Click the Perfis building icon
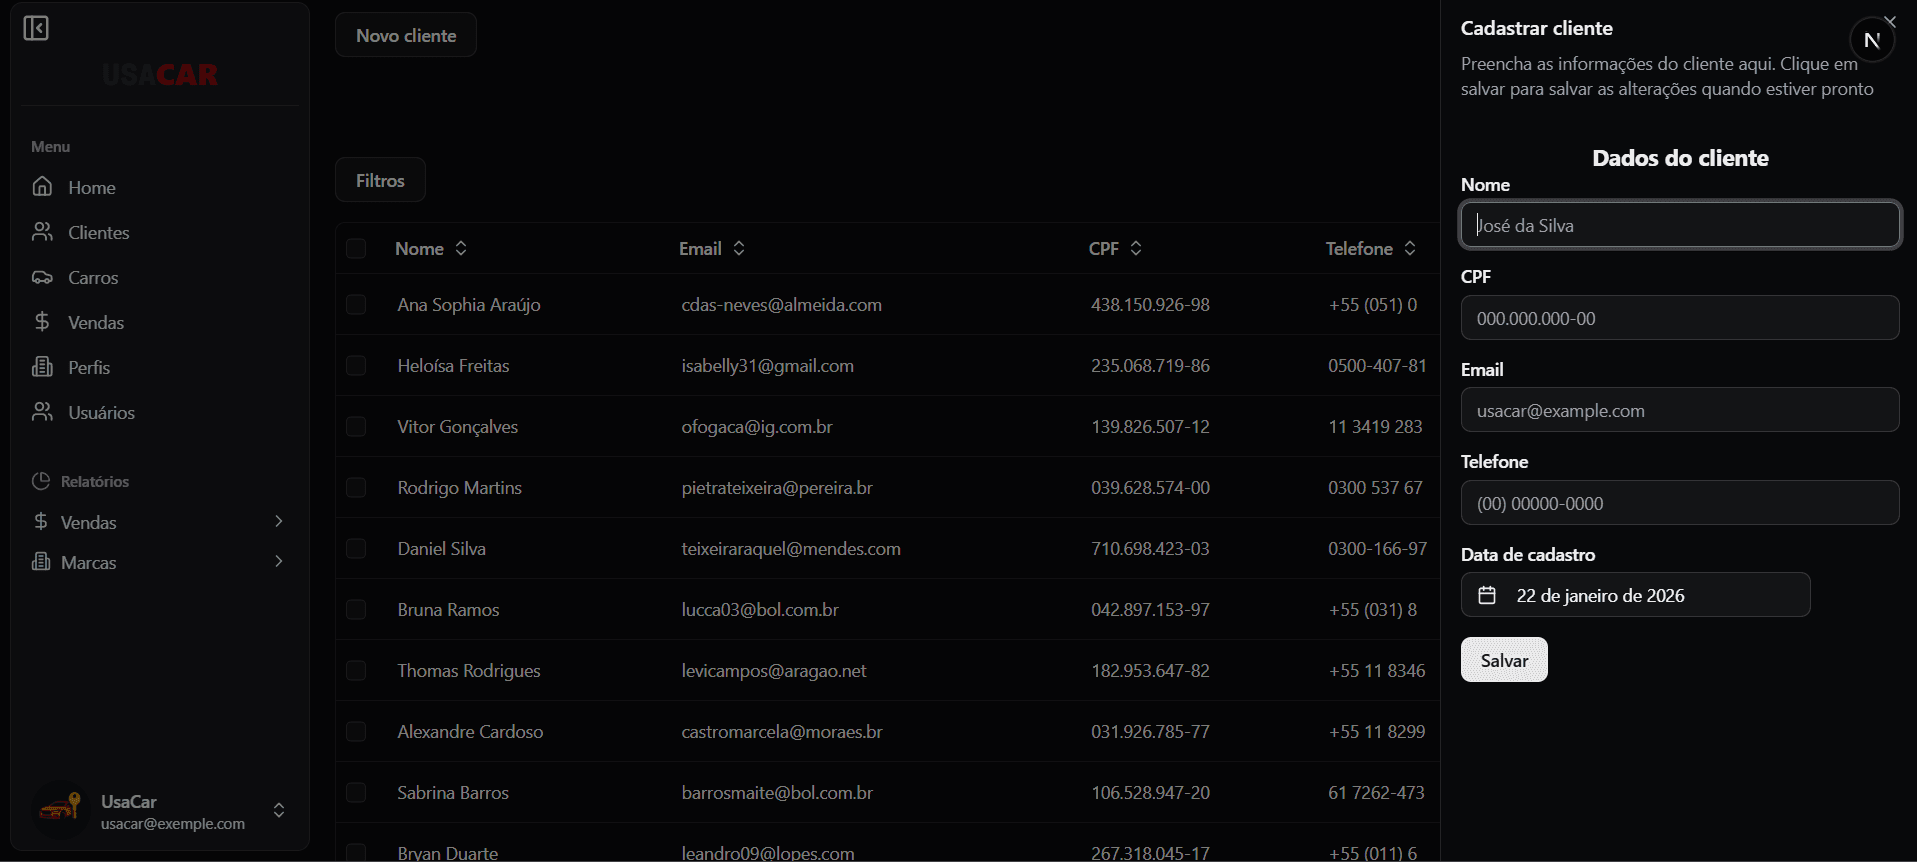Viewport: 1917px width, 862px height. (x=42, y=367)
